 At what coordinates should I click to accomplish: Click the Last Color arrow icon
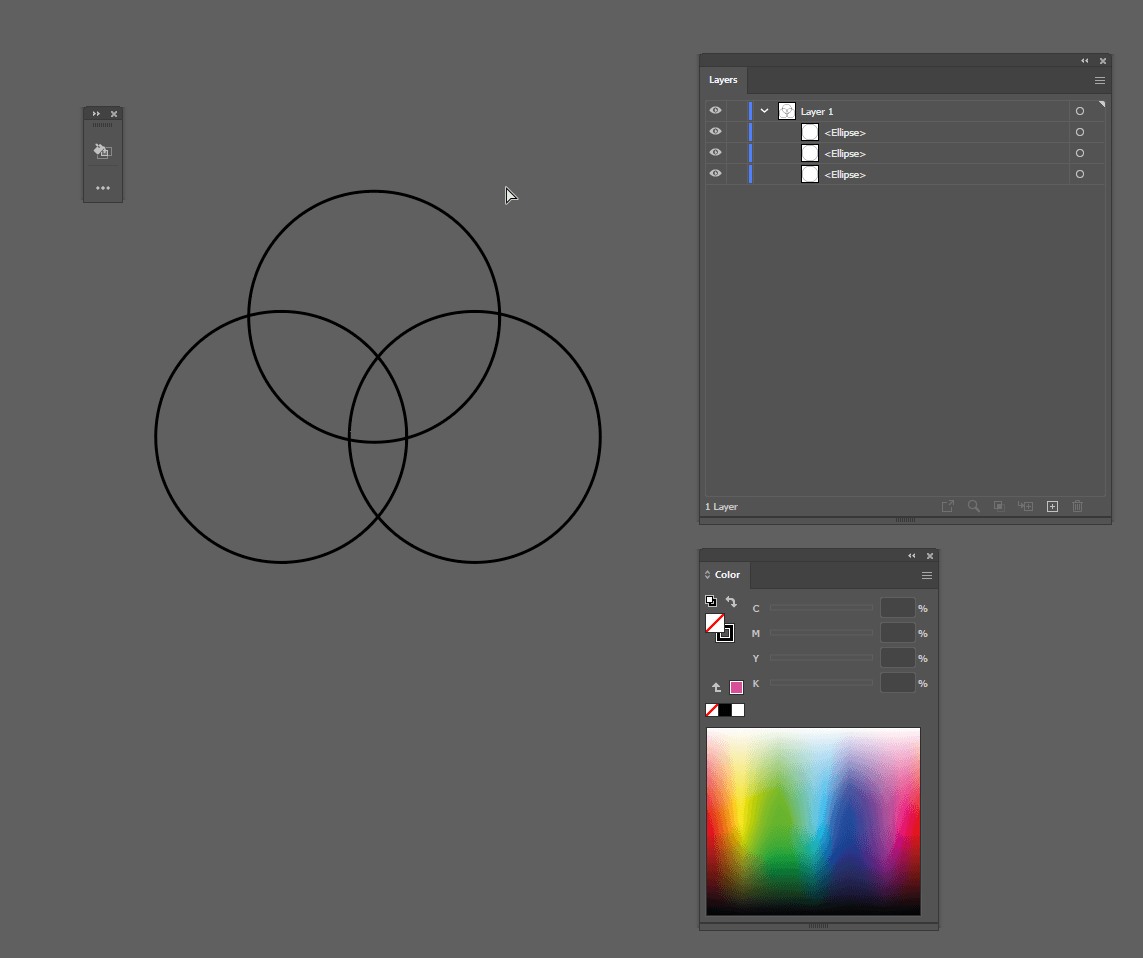717,688
